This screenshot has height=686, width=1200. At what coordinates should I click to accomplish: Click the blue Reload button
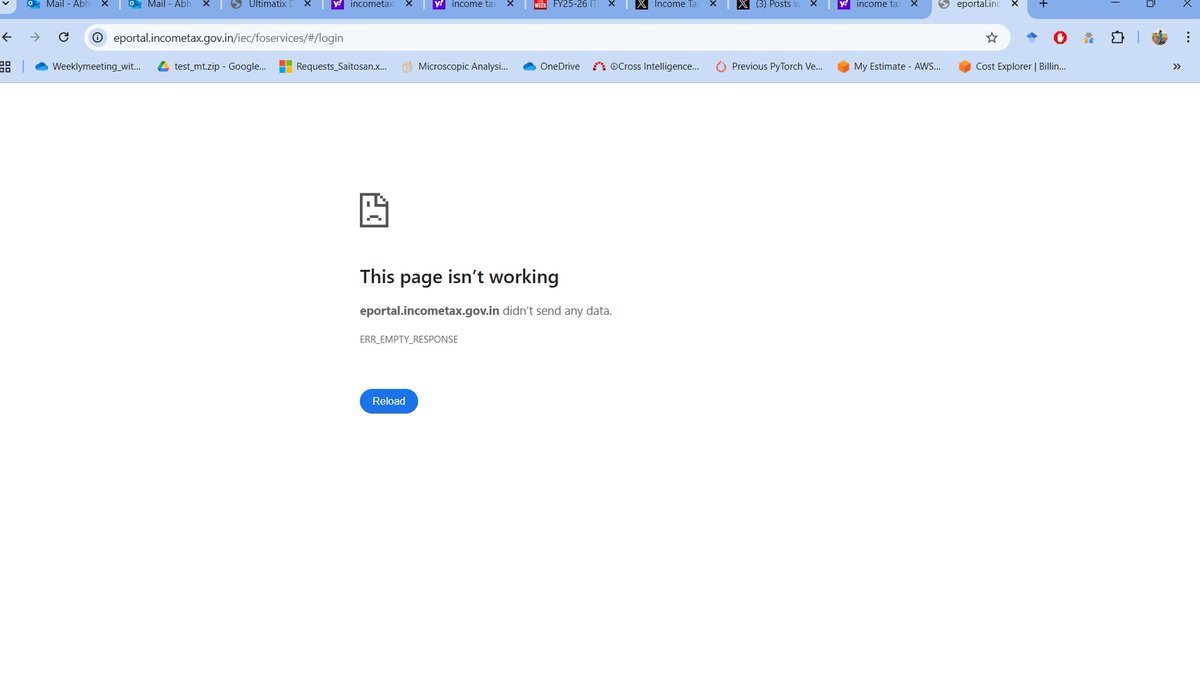point(389,401)
